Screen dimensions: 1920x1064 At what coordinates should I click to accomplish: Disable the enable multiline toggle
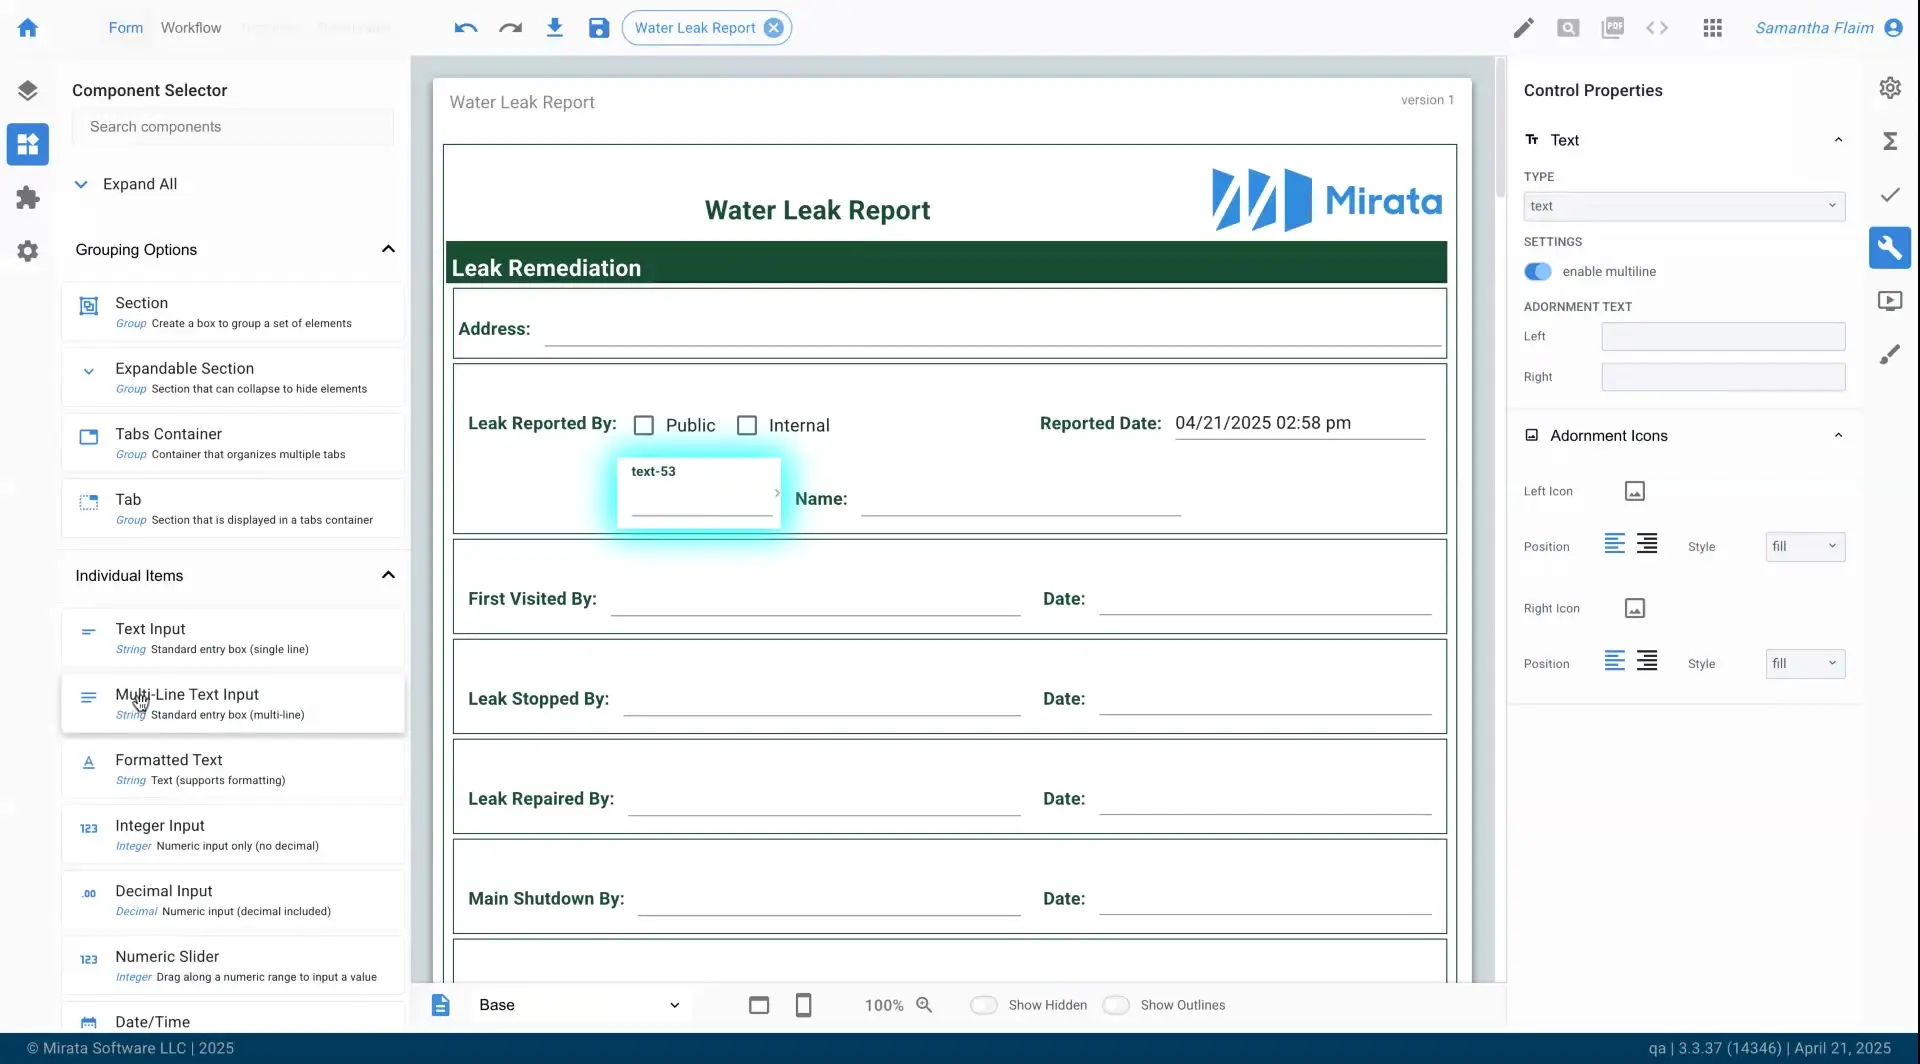(1537, 271)
